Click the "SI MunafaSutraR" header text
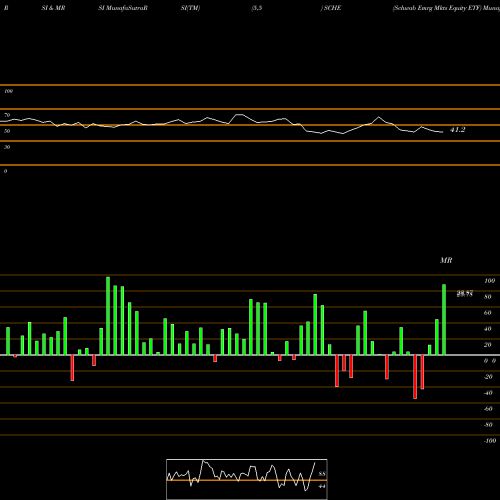 [123, 8]
